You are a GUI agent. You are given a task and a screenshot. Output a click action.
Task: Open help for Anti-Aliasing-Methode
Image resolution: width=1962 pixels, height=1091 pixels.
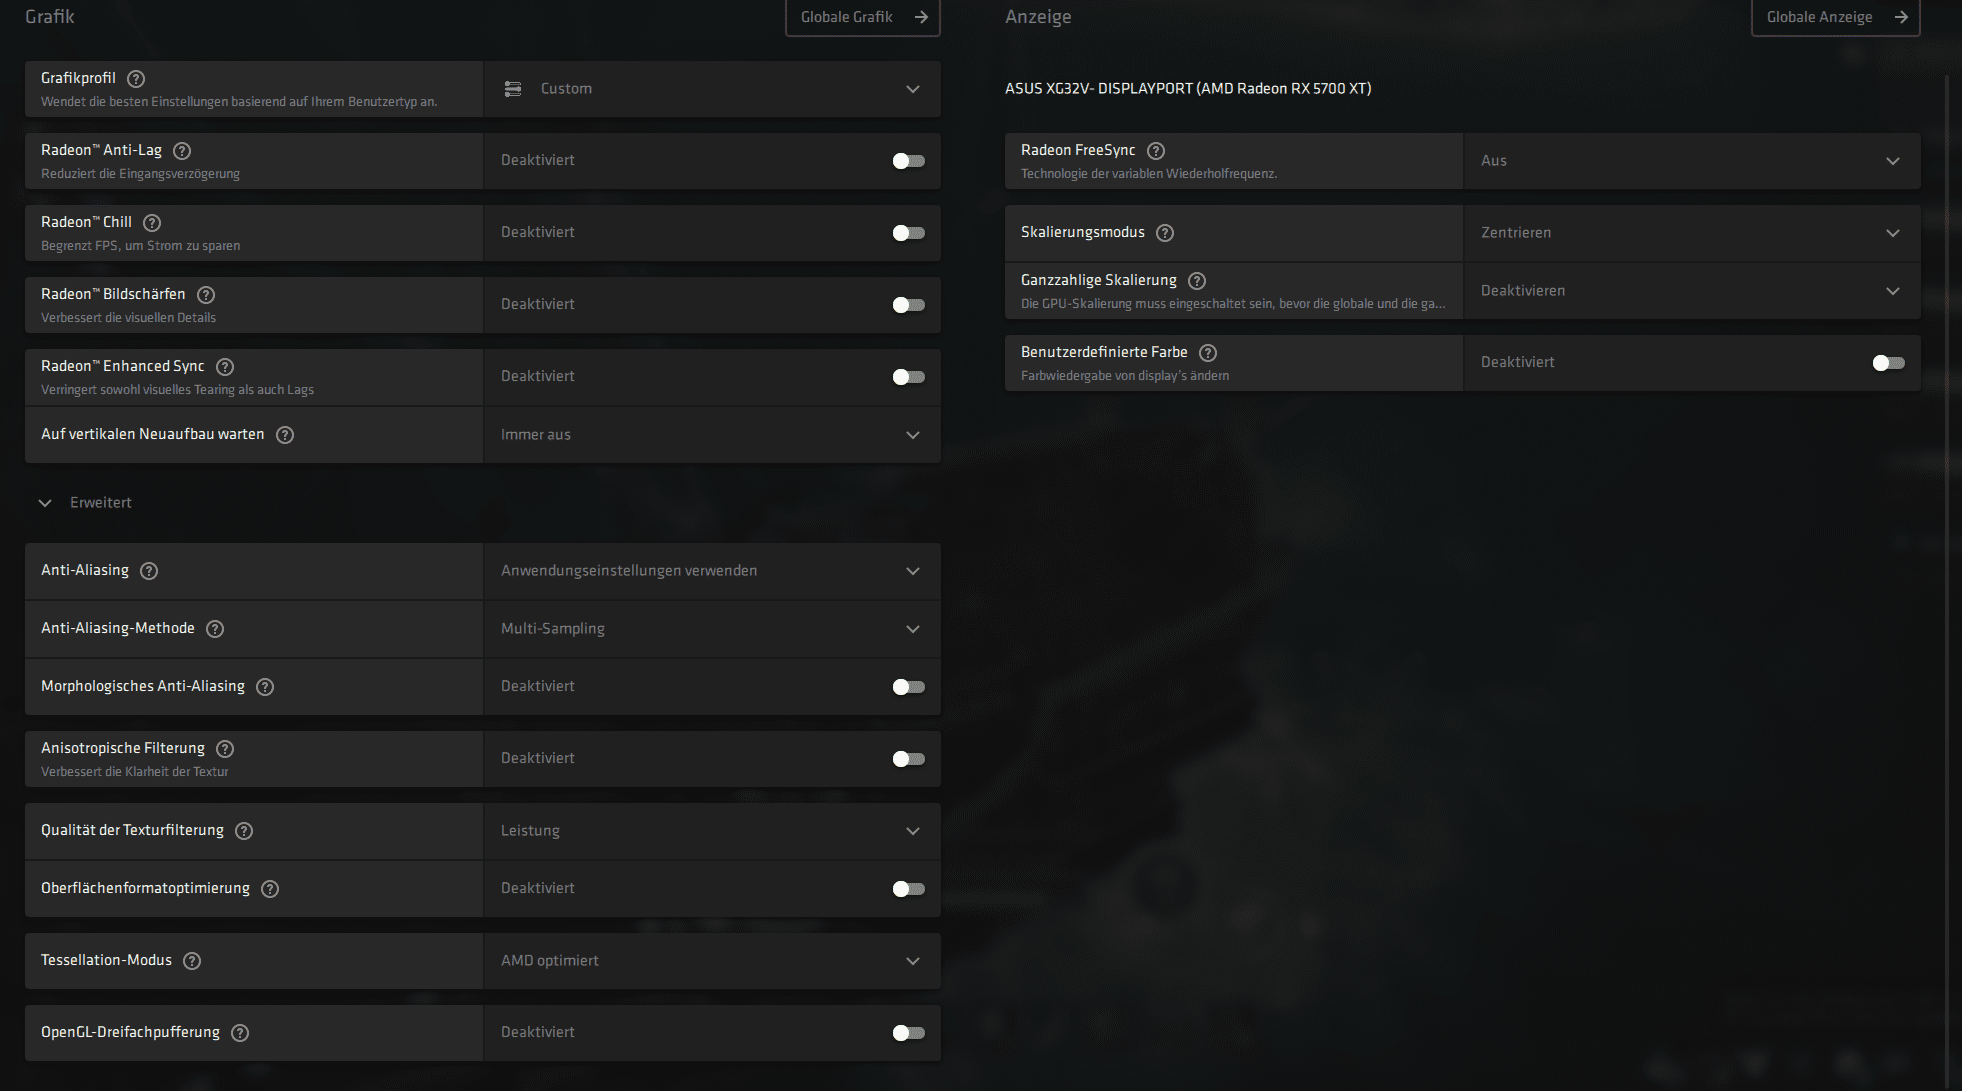[215, 629]
